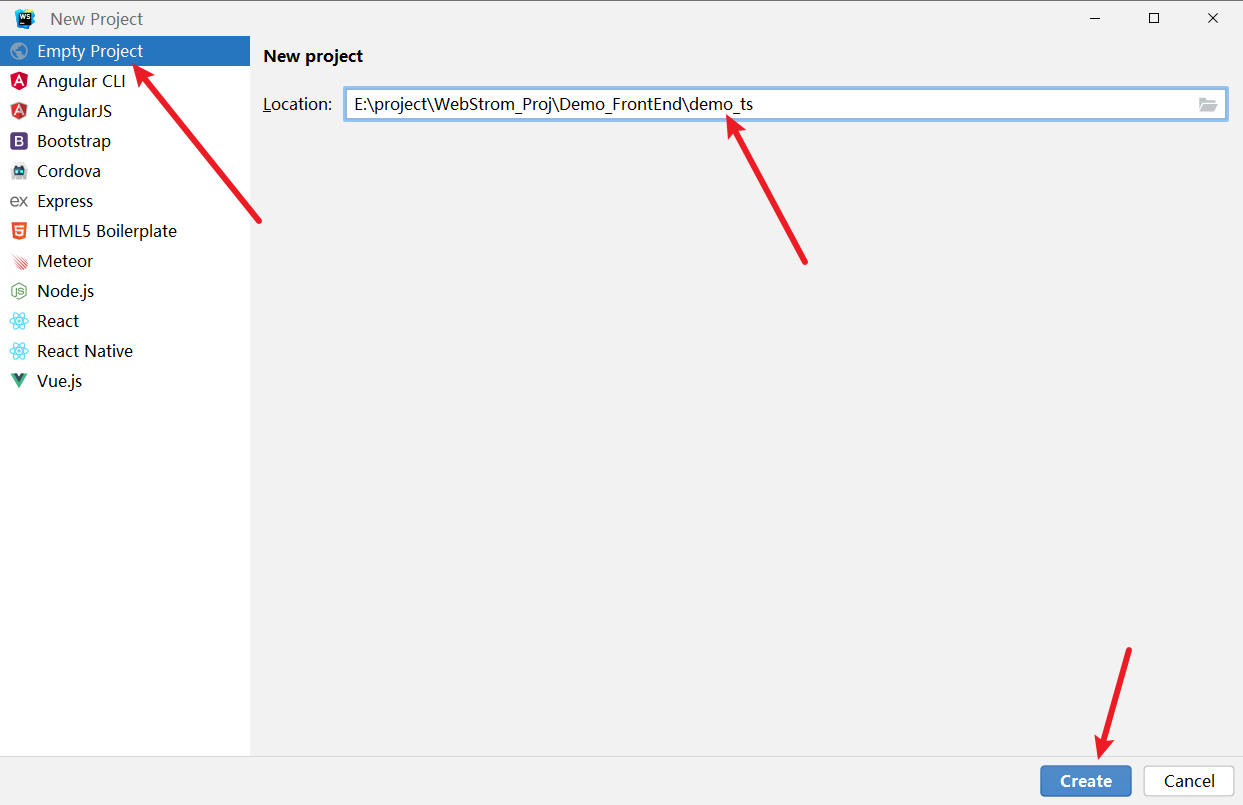
Task: Click the HTML5 shield icon
Action: 19,231
